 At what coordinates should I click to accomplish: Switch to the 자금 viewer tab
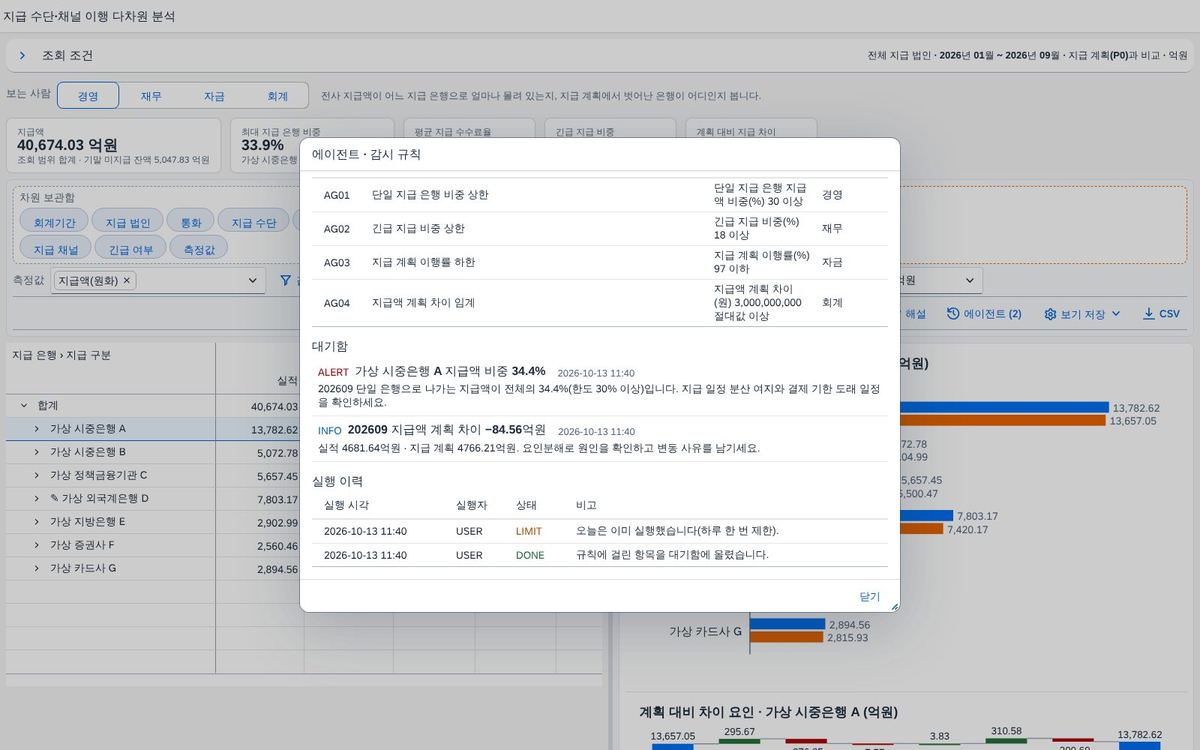(x=214, y=96)
